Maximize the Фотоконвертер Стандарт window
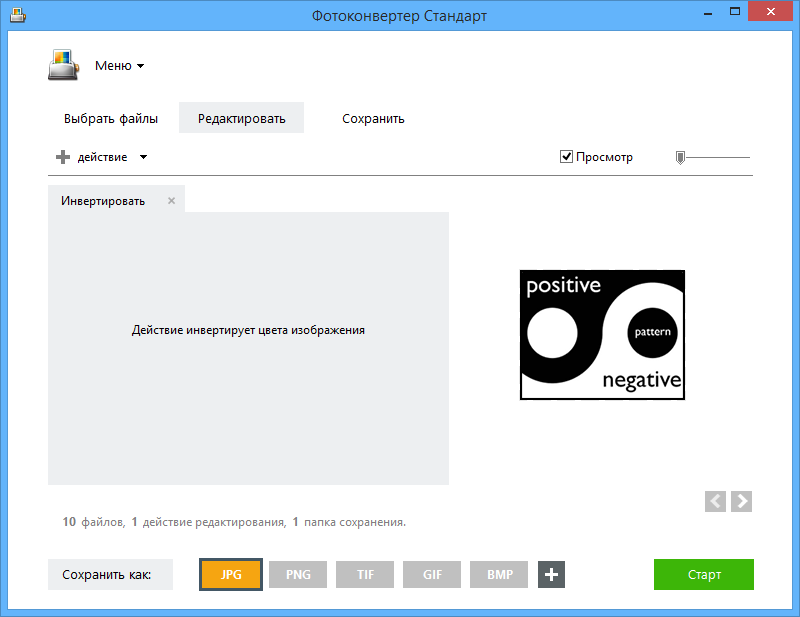This screenshot has height=617, width=800. [x=735, y=12]
